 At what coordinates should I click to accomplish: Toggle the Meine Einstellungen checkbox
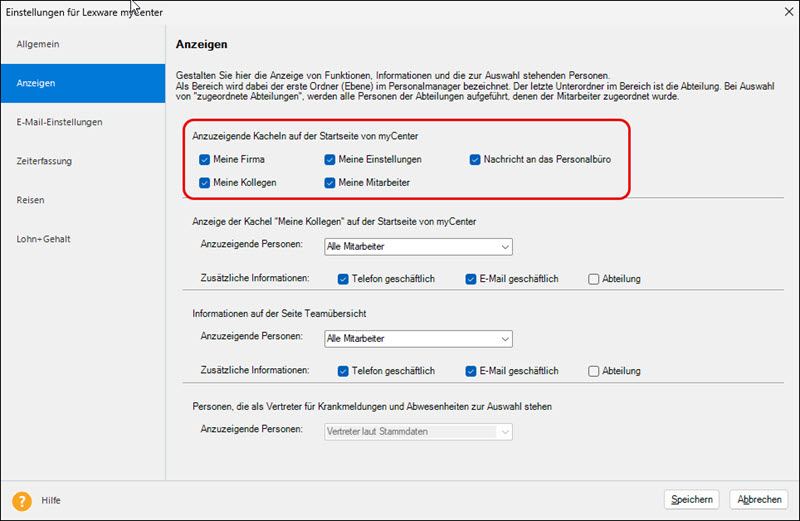[330, 159]
